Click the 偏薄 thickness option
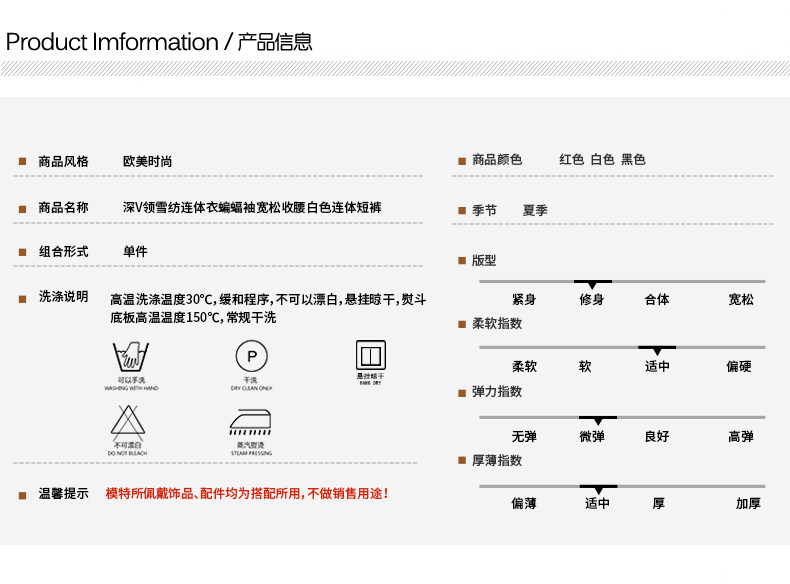790x584 pixels. pos(524,503)
